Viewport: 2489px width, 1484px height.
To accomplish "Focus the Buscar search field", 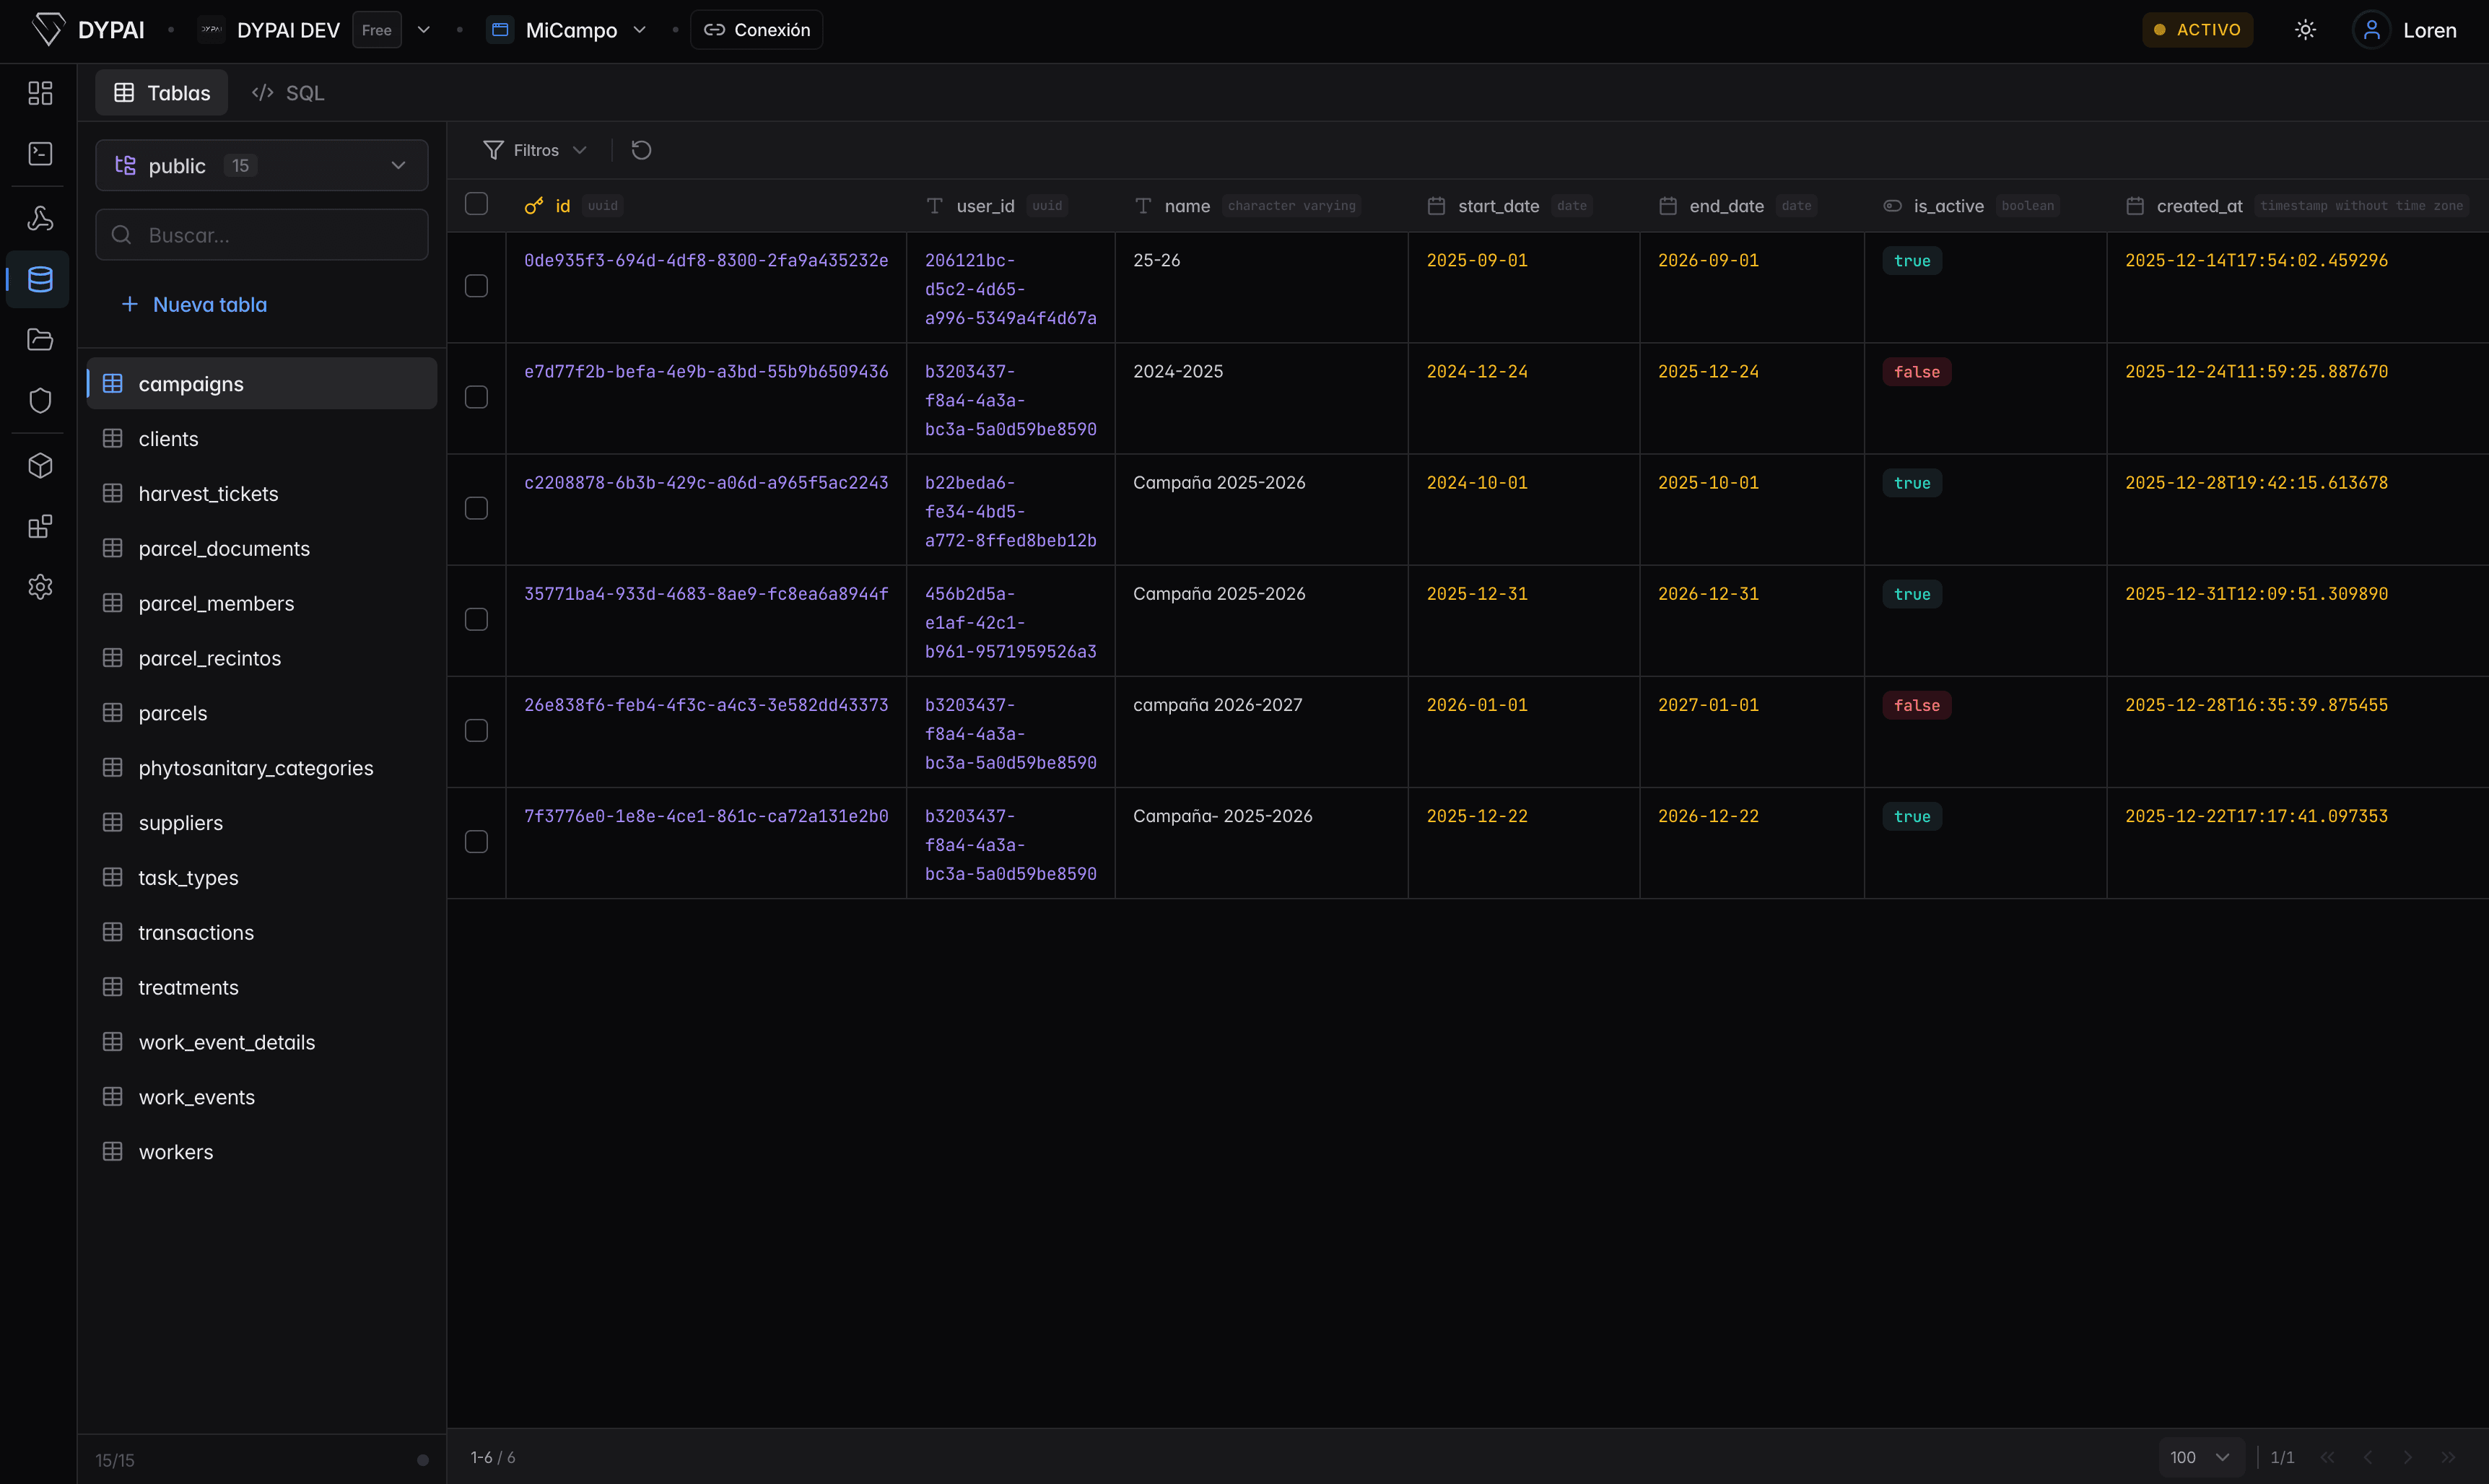I will 262,235.
